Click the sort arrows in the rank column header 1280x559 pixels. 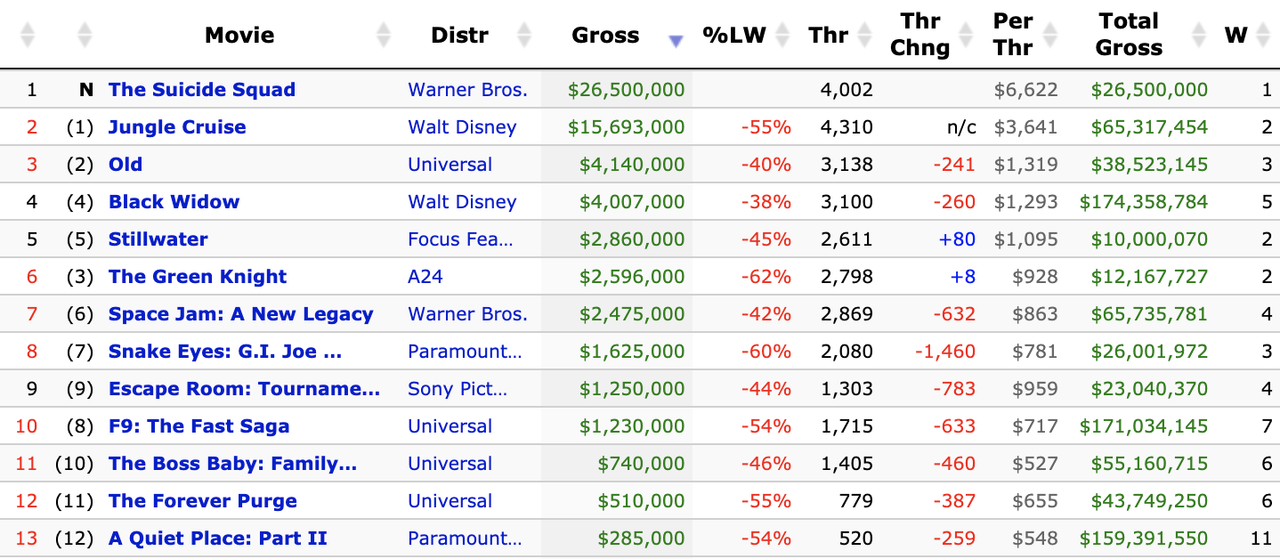[27, 35]
